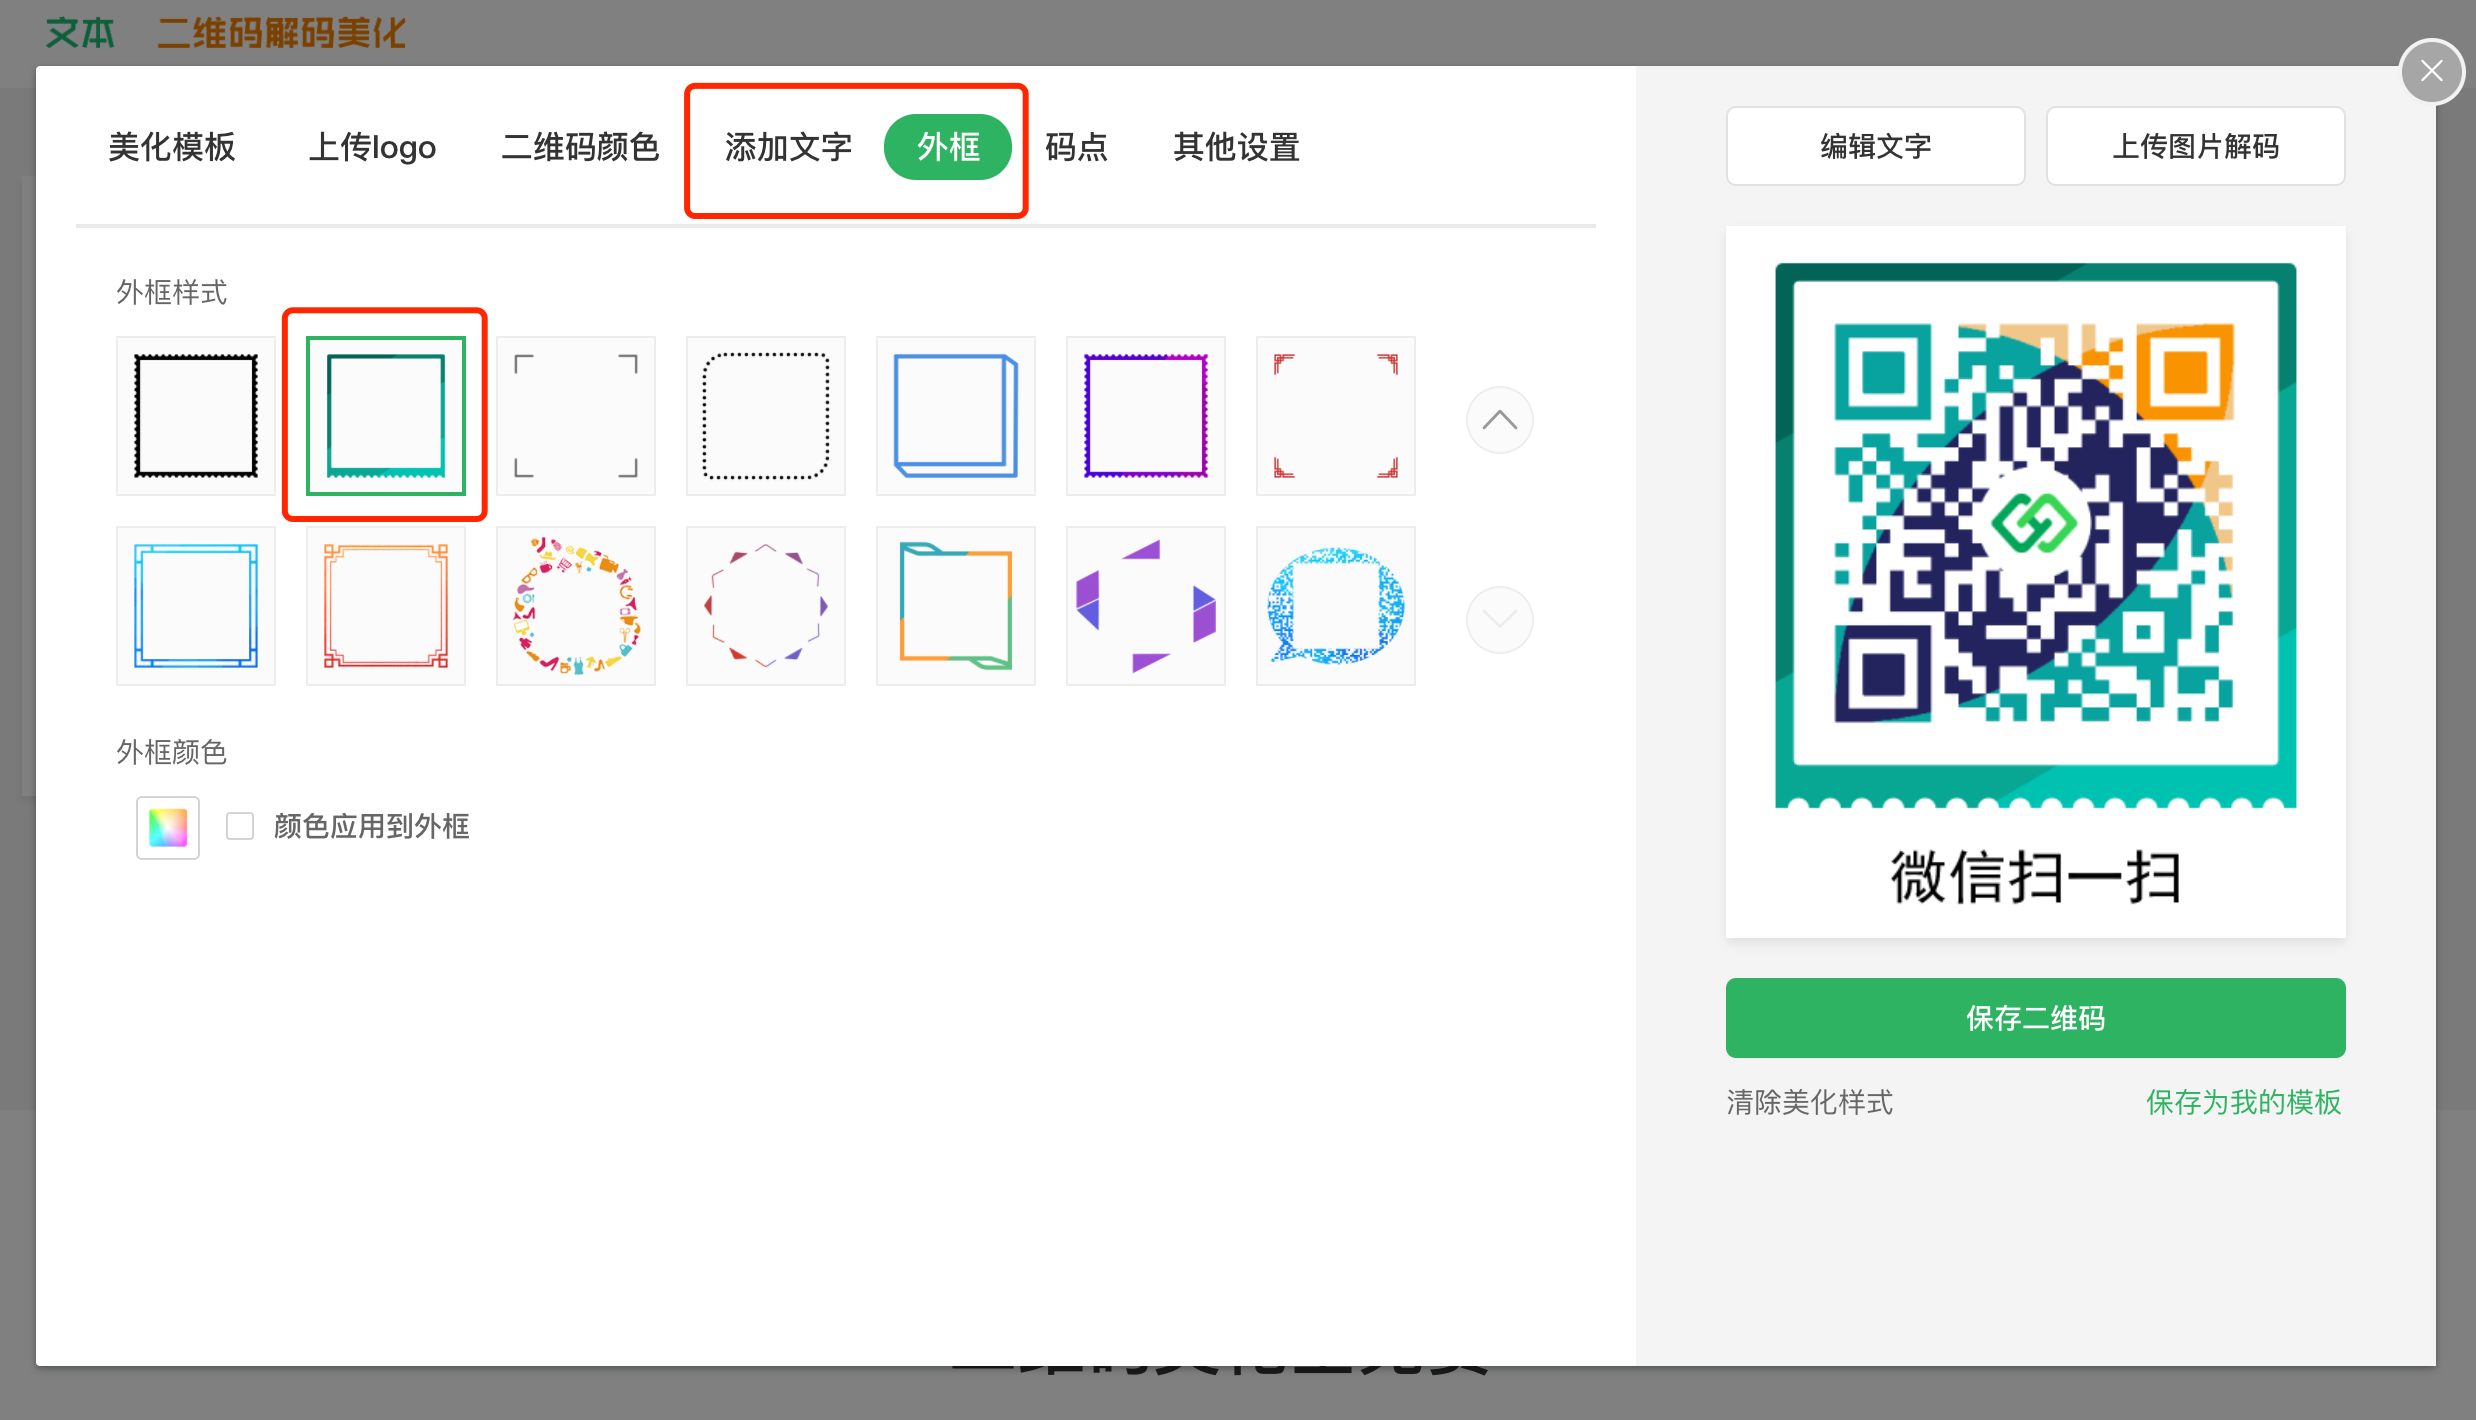2476x1420 pixels.
Task: Choose the dotted rounded frame style
Action: pos(766,416)
